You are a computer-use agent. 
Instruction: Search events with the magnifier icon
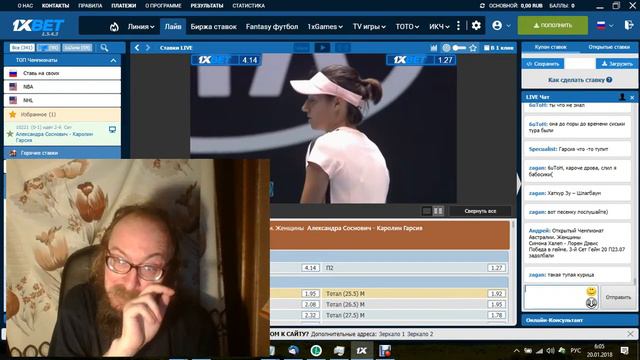[x=104, y=48]
